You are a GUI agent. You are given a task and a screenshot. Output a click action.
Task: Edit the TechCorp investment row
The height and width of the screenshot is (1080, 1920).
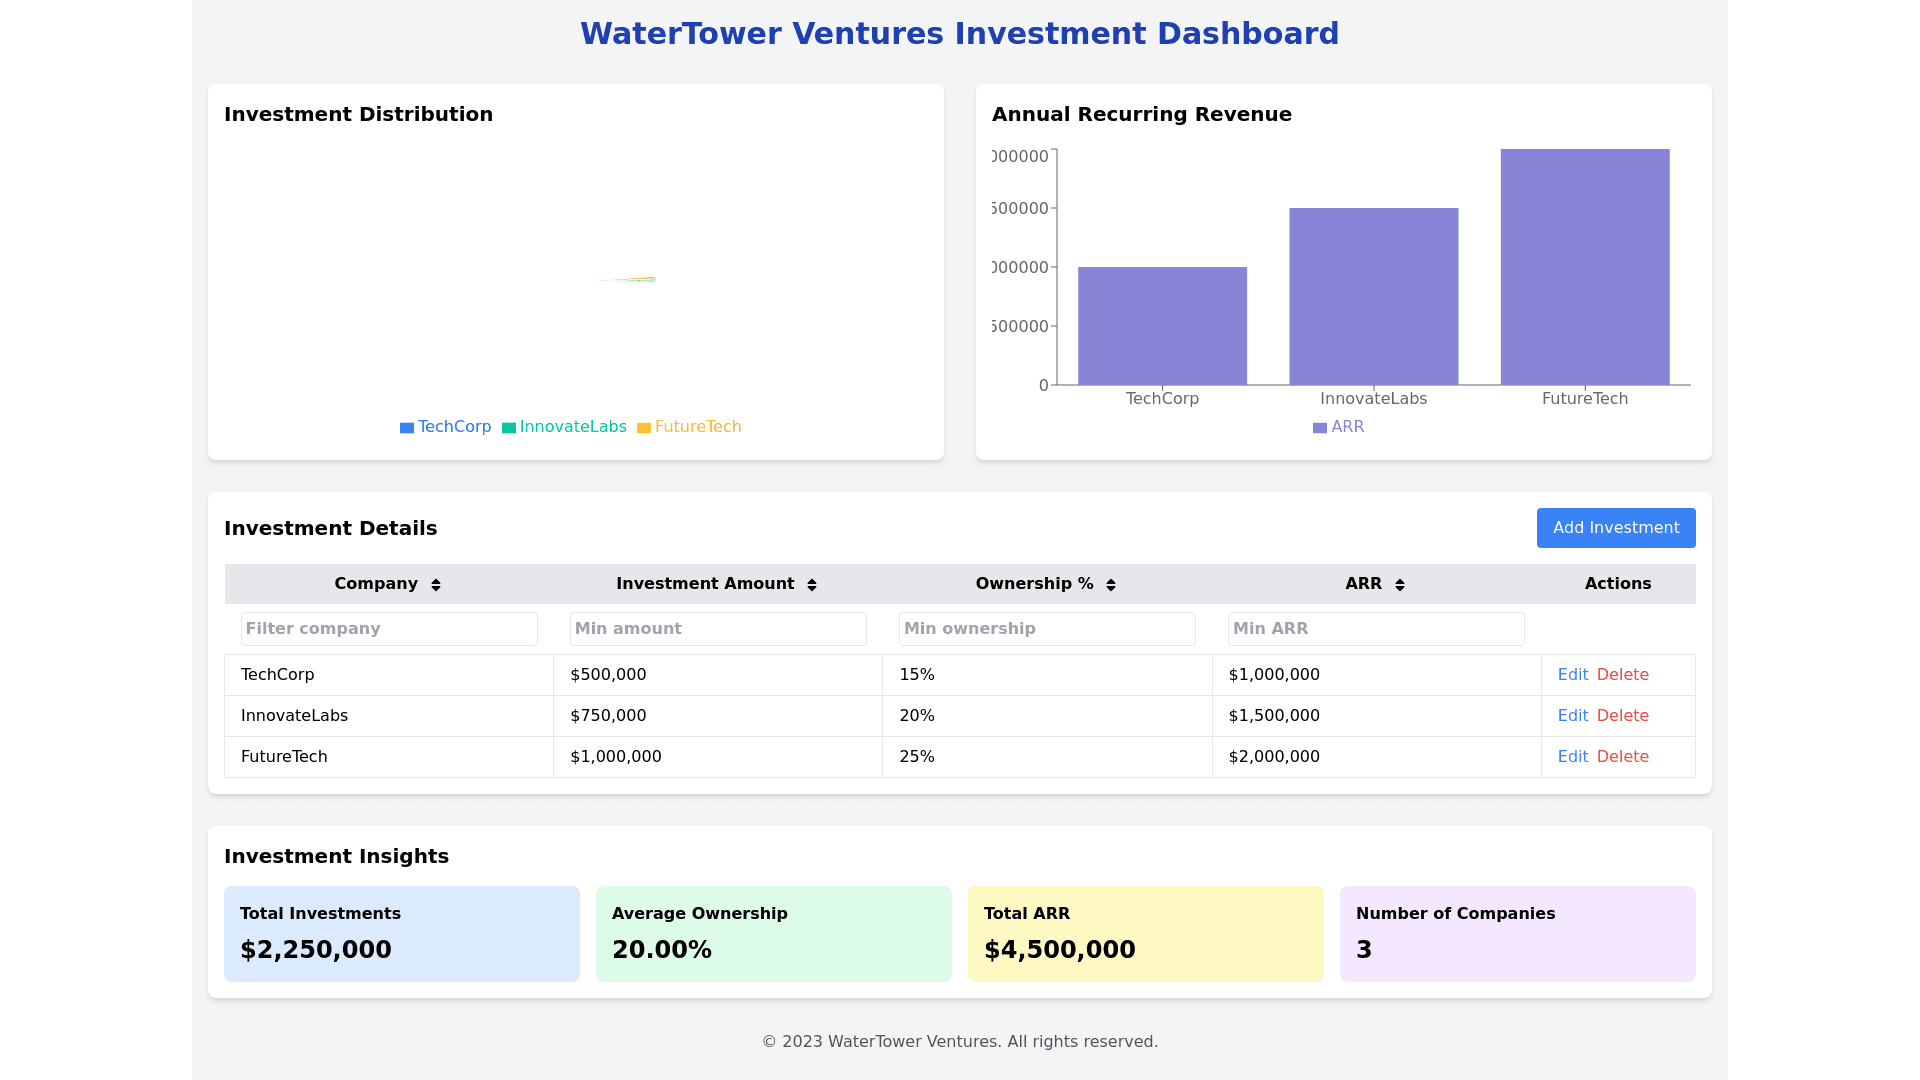1572,675
